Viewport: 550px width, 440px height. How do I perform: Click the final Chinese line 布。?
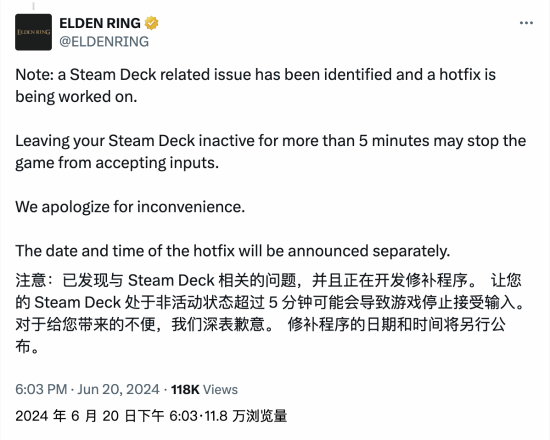click(x=27, y=347)
